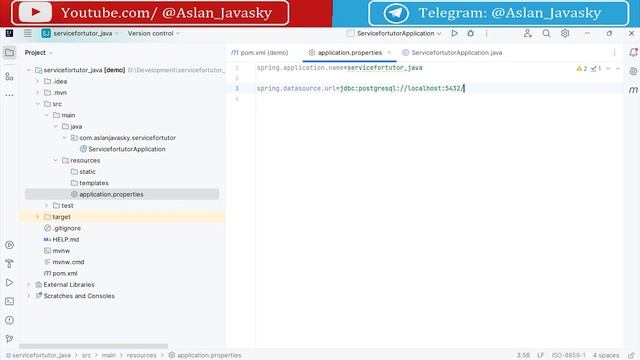
Task: Open the Problems tool window
Action: click(x=9, y=320)
